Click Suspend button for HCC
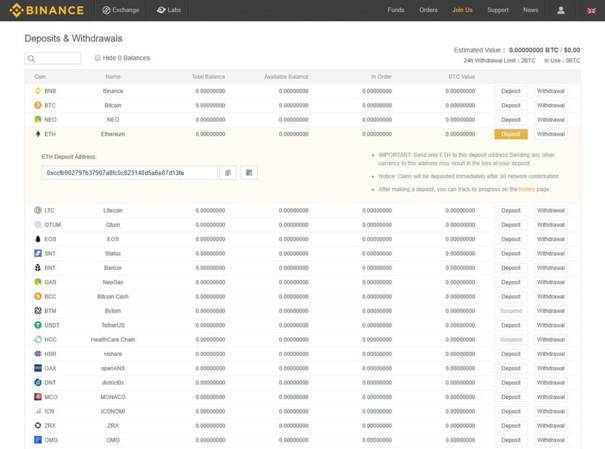 coord(511,339)
